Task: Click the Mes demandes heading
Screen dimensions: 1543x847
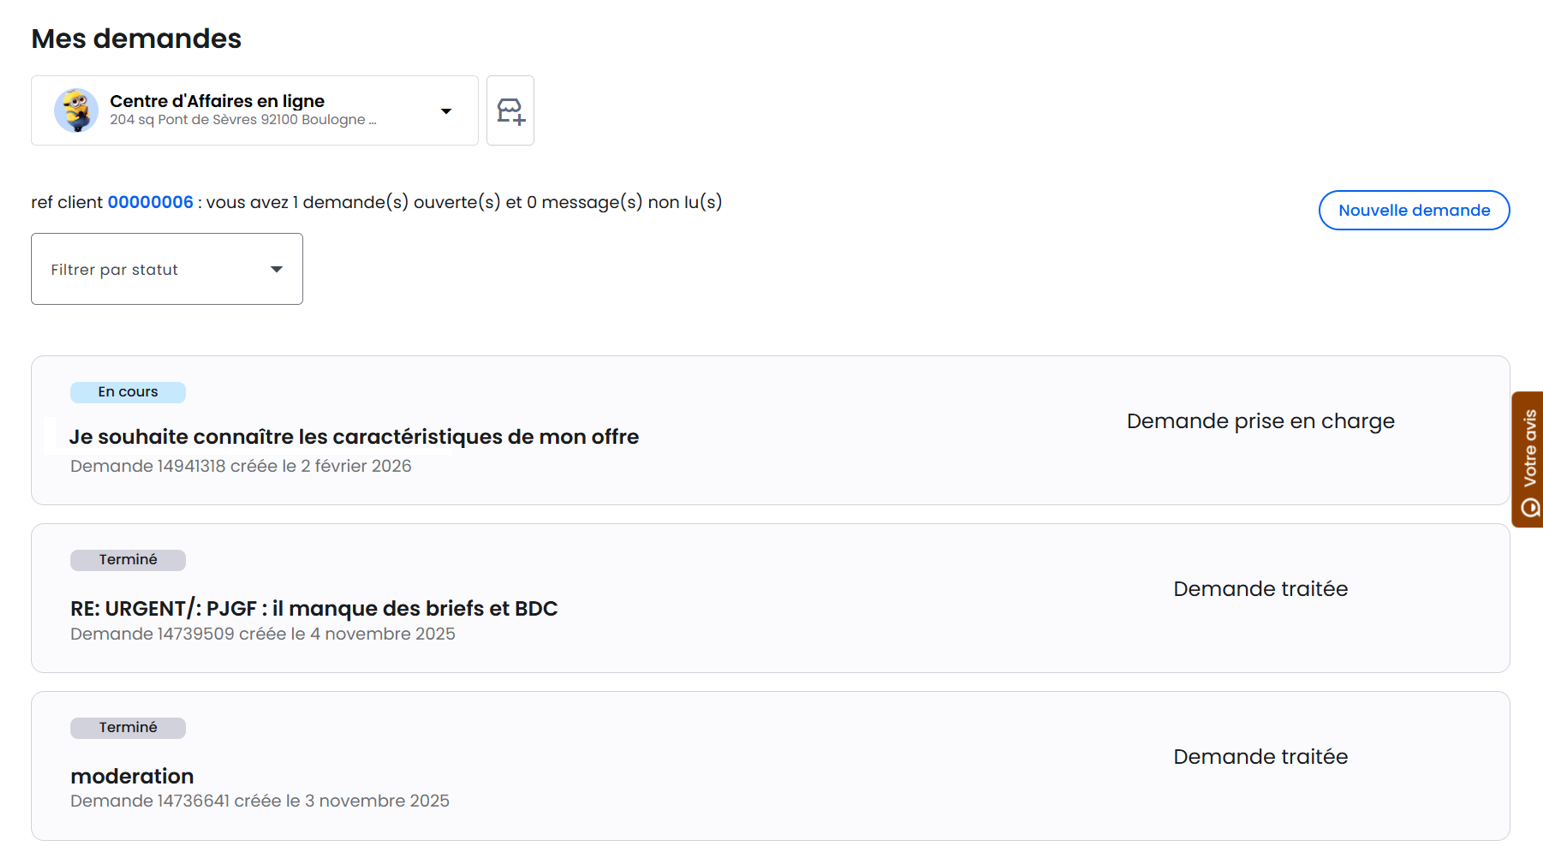Action: 136,38
